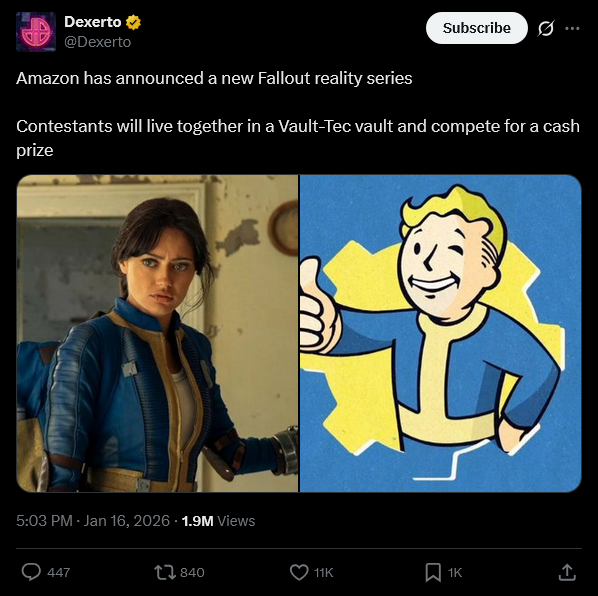Open the three-dot more options menu
The image size is (598, 596).
(572, 28)
